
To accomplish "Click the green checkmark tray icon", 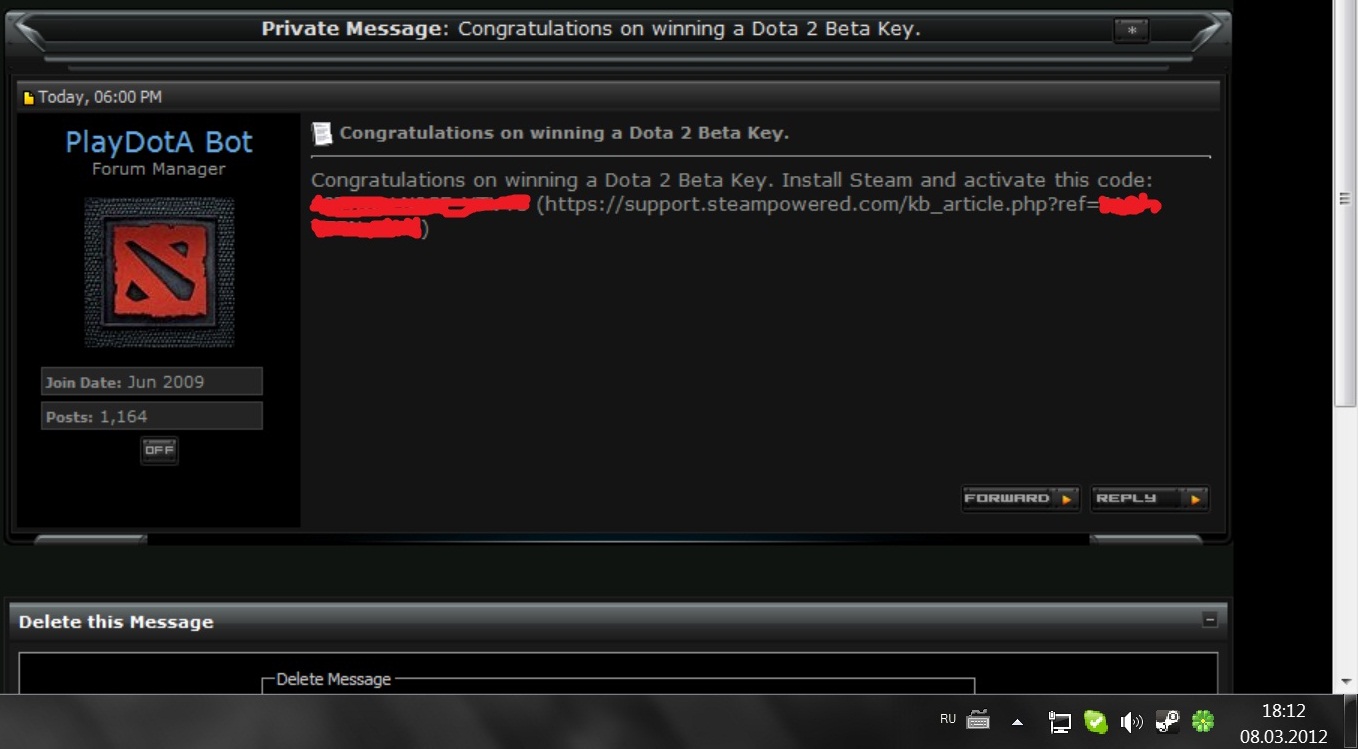I will tap(1096, 721).
